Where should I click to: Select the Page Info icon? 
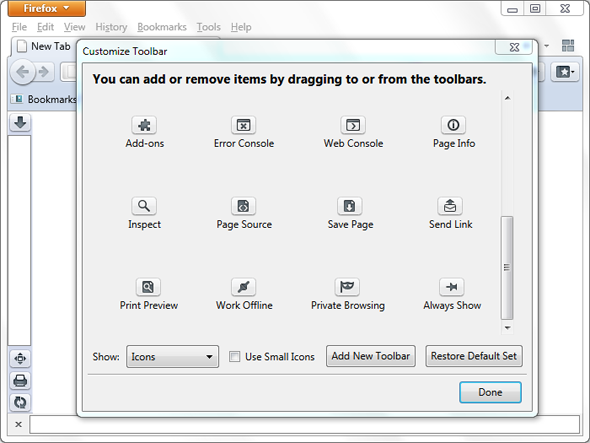pyautogui.click(x=453, y=125)
